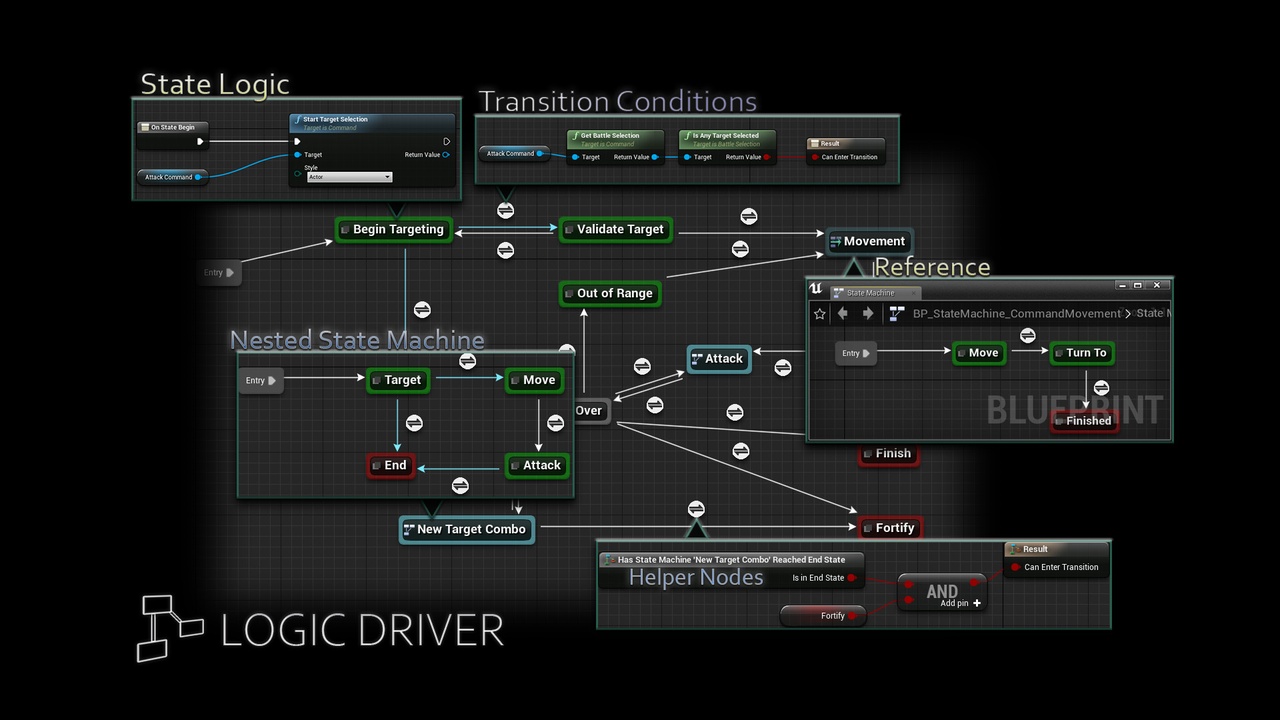Click the Unreal Engine logo in the Reference window

(x=816, y=287)
